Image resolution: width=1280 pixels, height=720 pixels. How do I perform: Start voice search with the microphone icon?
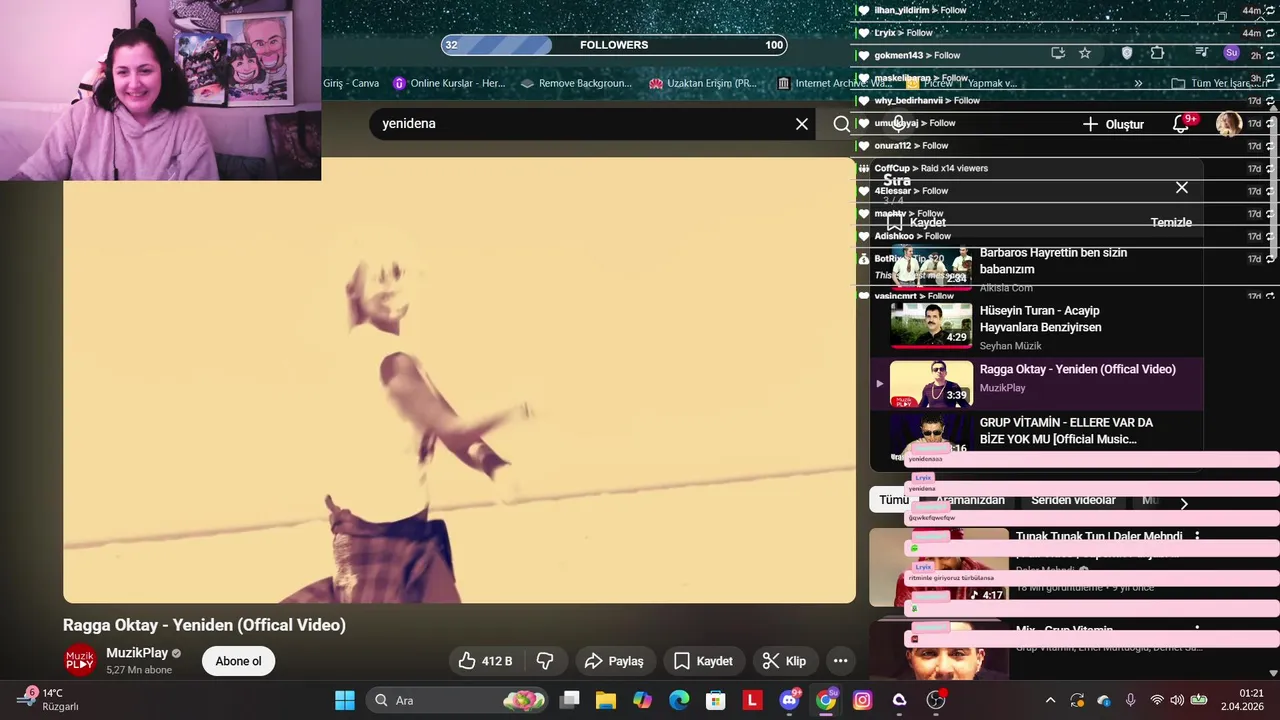[x=899, y=123]
